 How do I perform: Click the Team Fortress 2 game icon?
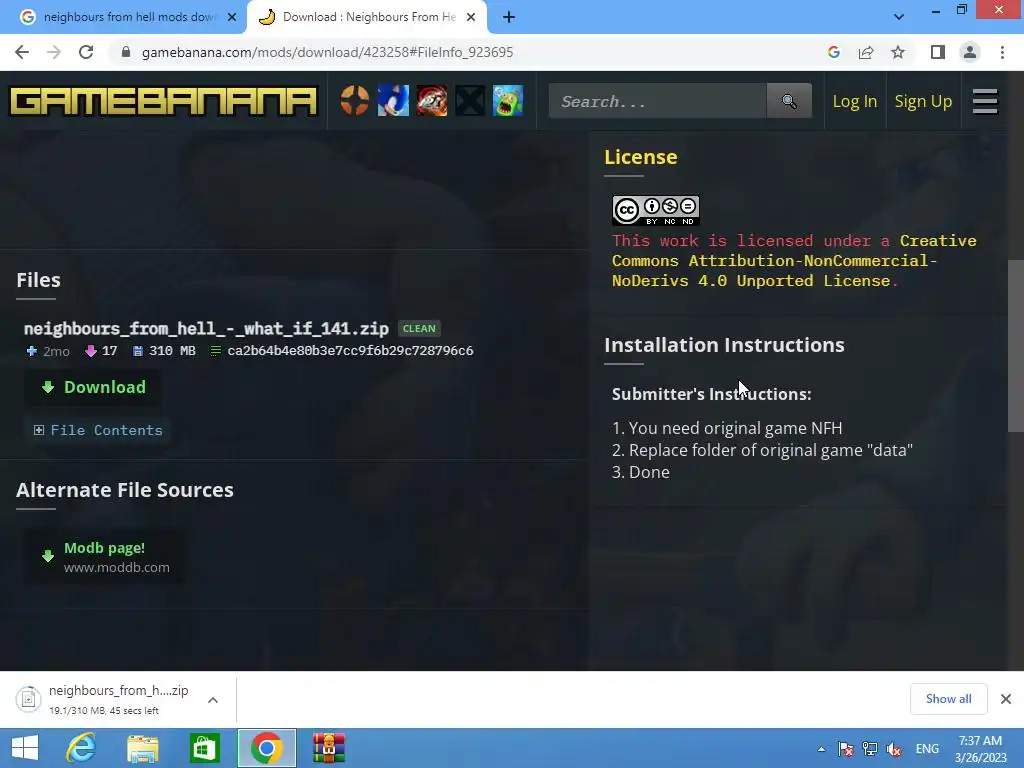click(355, 101)
